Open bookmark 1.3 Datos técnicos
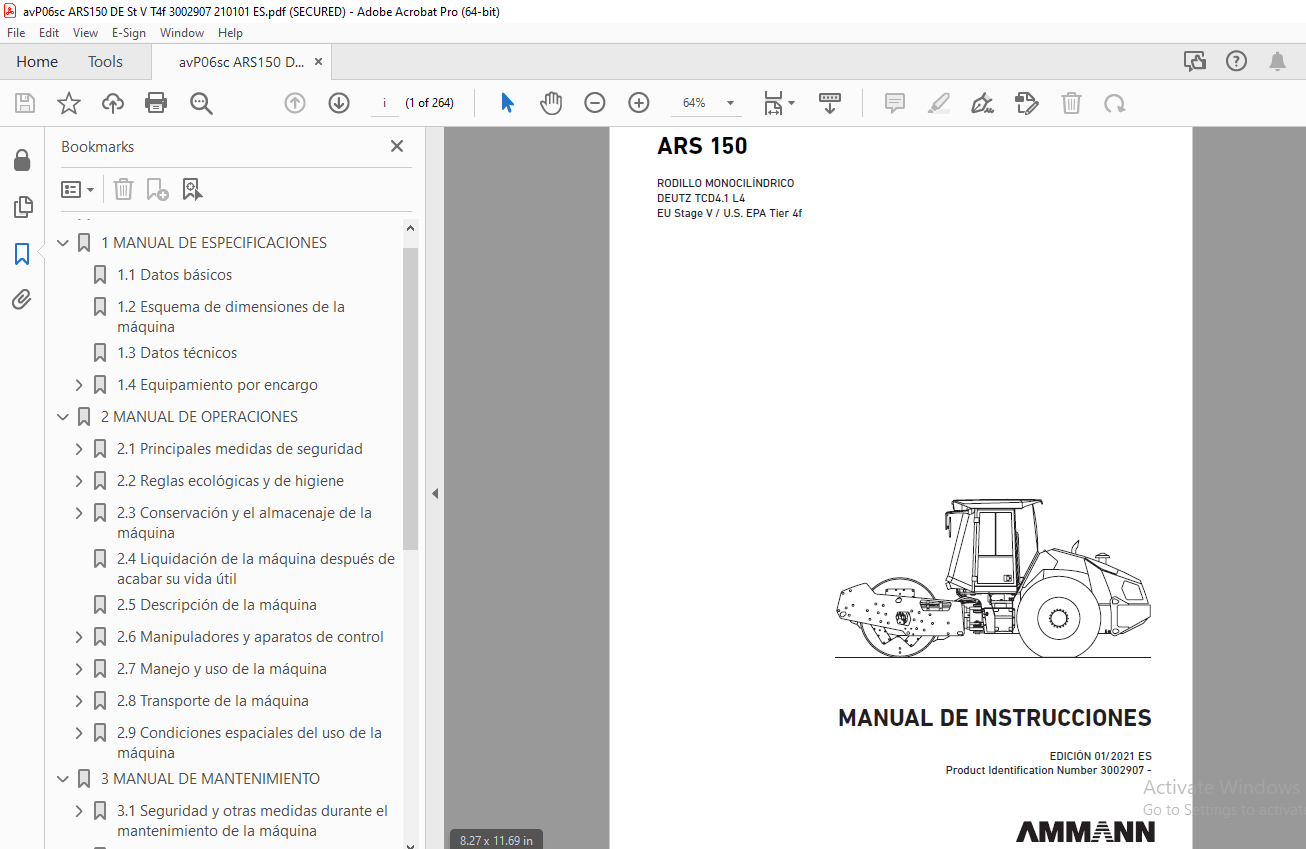 (177, 353)
